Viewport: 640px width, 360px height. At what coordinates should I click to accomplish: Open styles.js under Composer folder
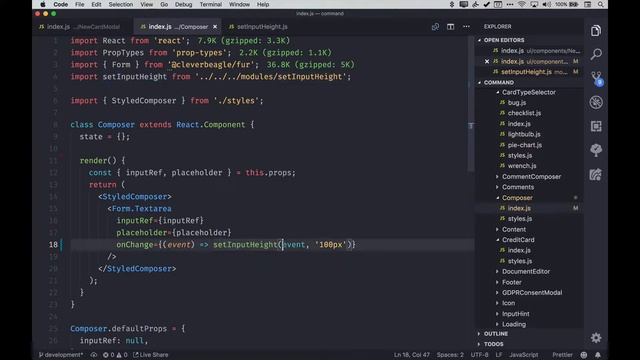coord(520,219)
